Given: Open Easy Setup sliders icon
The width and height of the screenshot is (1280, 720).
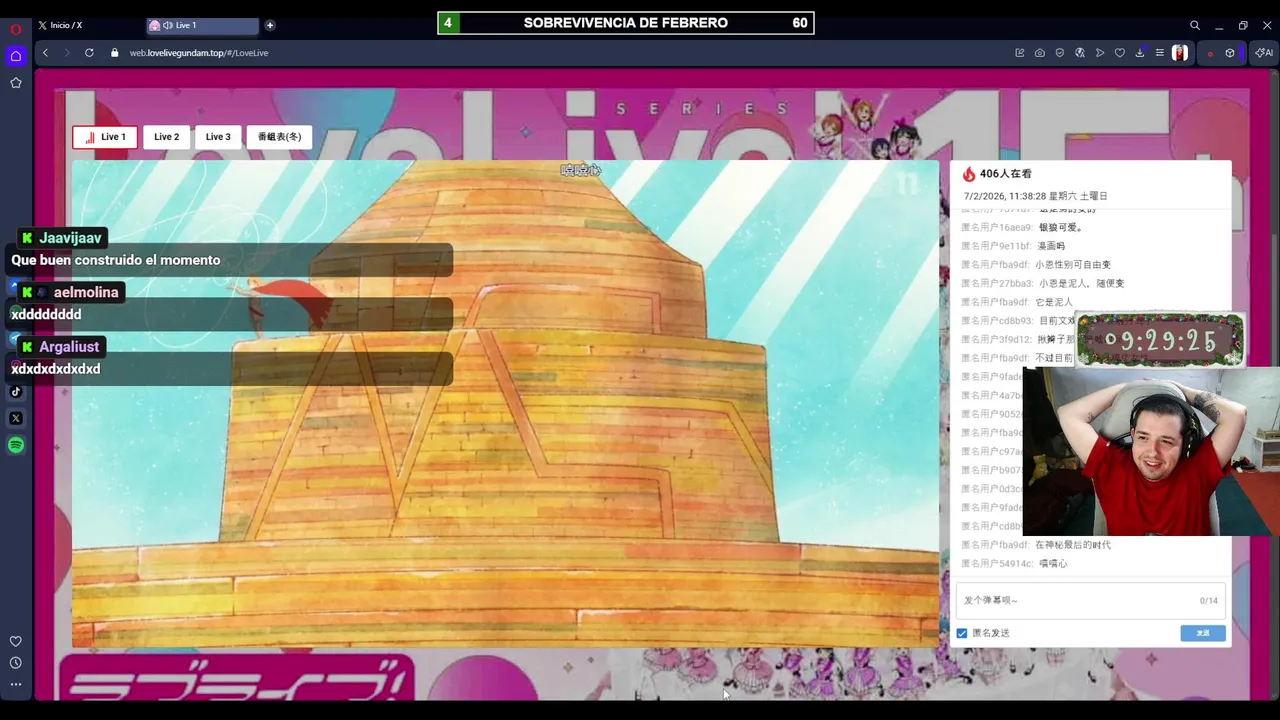Looking at the screenshot, I should (1160, 53).
